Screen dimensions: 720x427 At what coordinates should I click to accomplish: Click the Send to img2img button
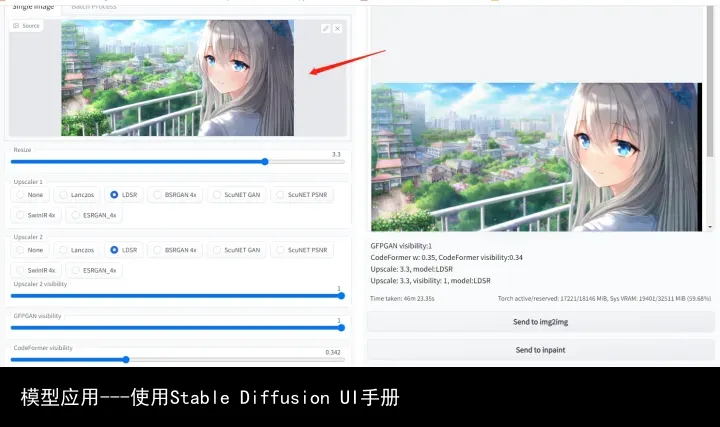pyautogui.click(x=540, y=321)
